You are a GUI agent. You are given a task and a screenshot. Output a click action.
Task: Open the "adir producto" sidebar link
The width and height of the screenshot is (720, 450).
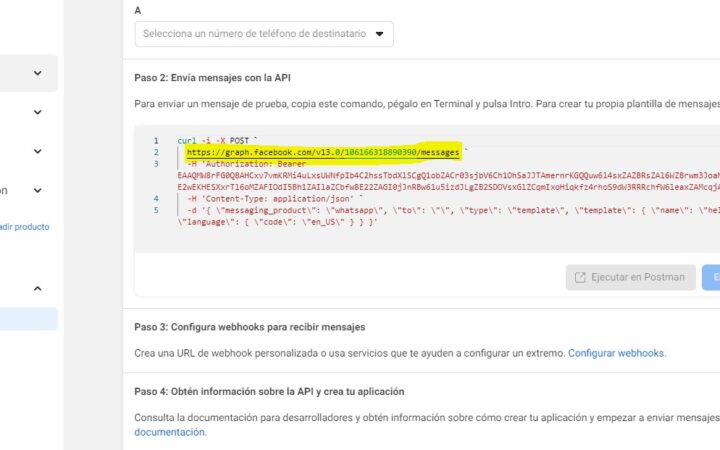pyautogui.click(x=24, y=227)
